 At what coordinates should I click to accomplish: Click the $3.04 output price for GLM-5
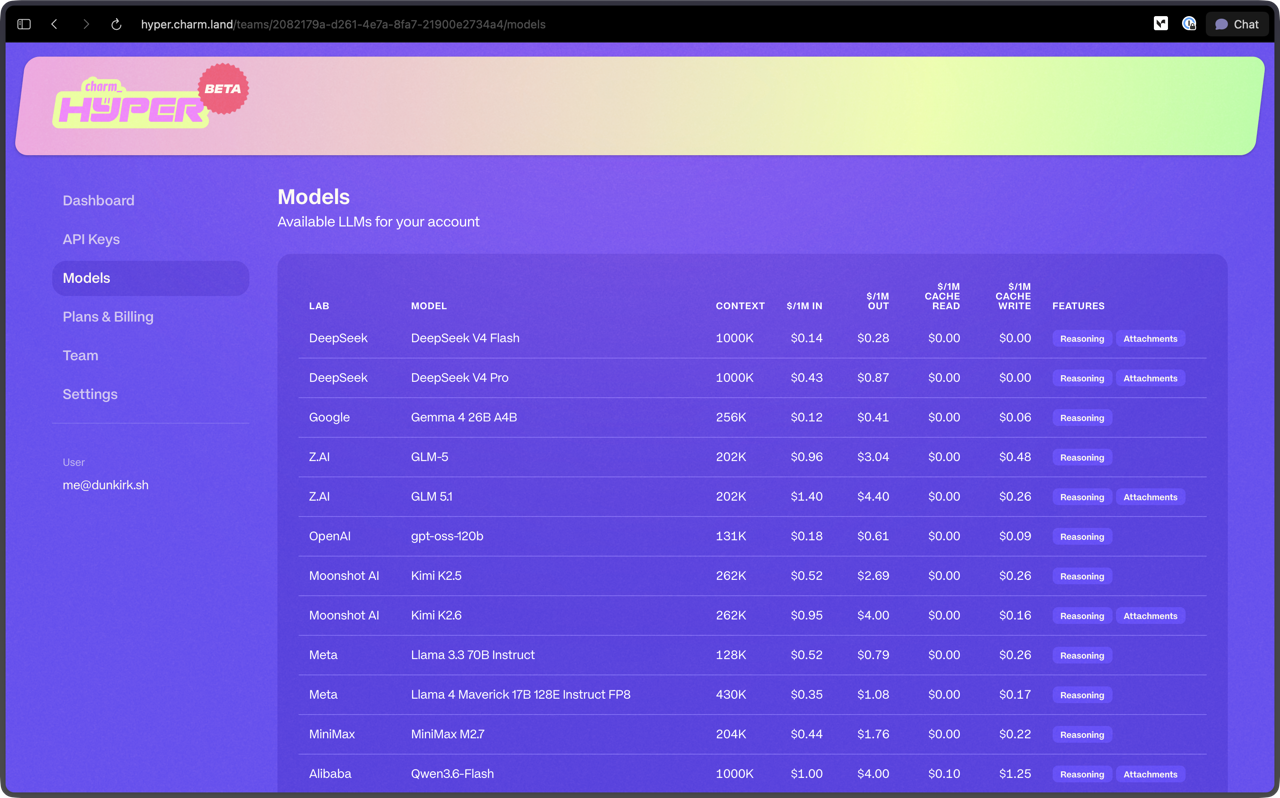[873, 457]
